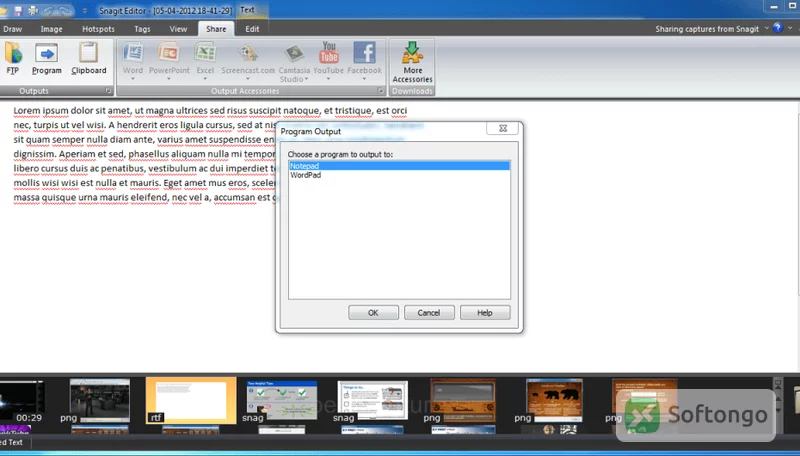Open the blue help question icon
The height and width of the screenshot is (456, 800).
(x=778, y=28)
